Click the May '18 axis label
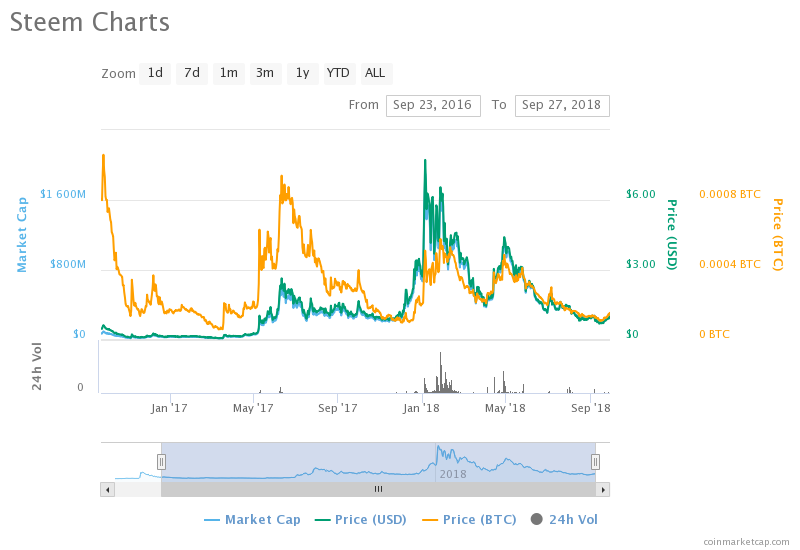This screenshot has height=550, width=800. click(x=505, y=409)
